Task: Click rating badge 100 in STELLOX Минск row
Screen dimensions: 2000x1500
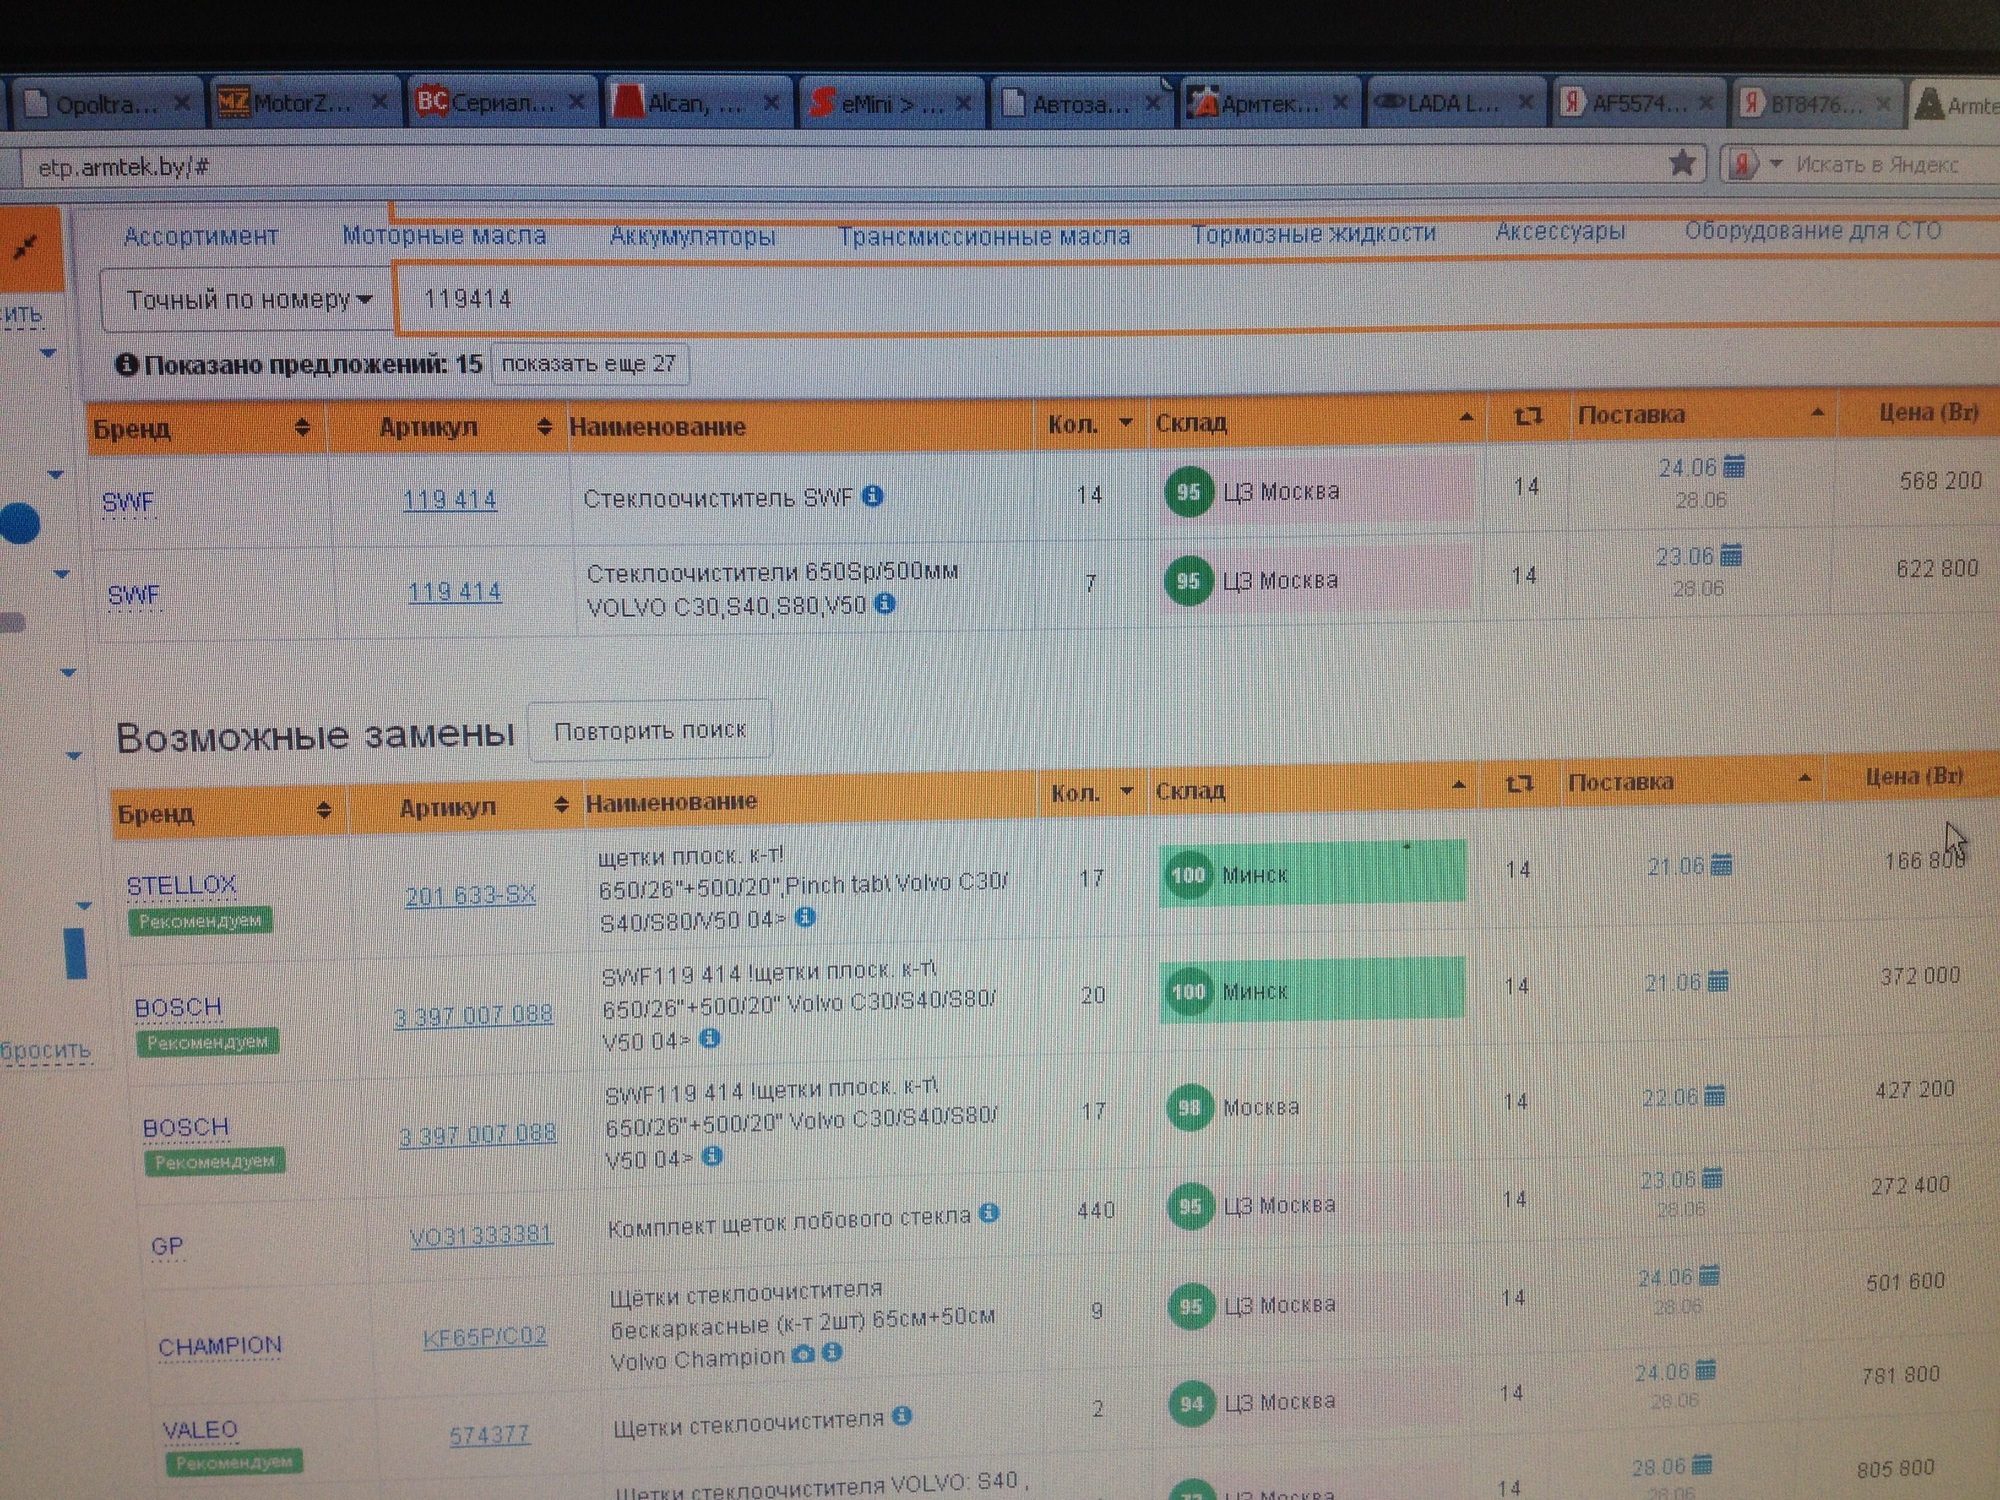Action: [1188, 875]
